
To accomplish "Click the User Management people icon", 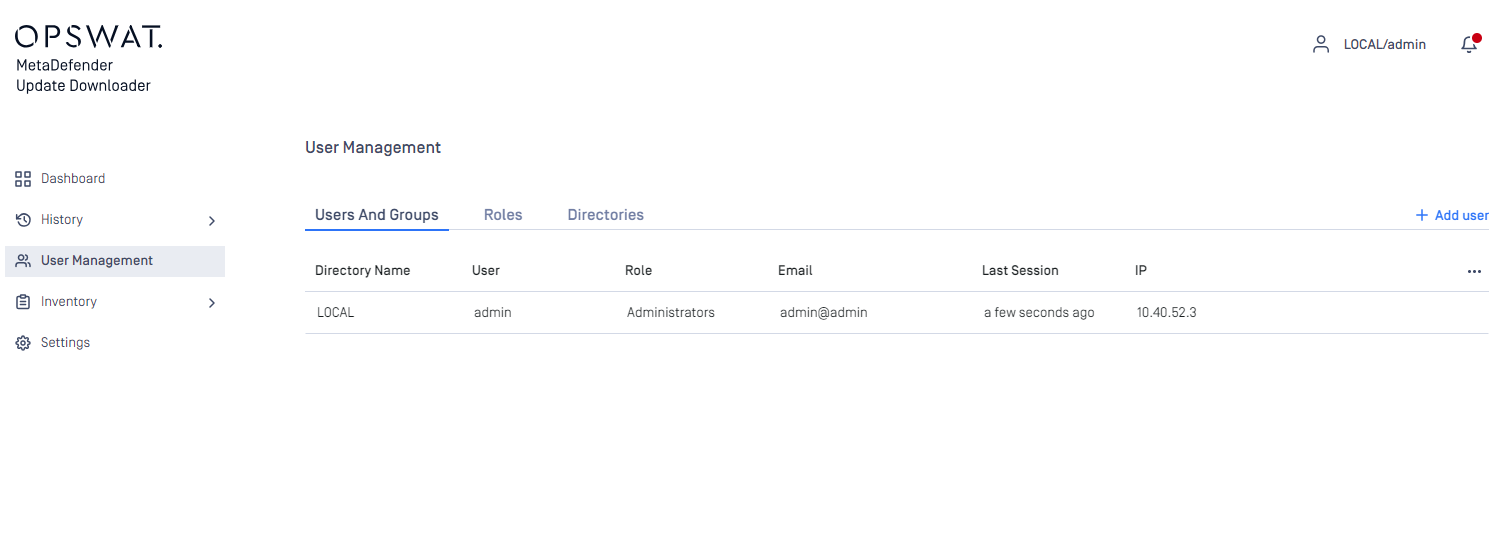I will click(23, 261).
